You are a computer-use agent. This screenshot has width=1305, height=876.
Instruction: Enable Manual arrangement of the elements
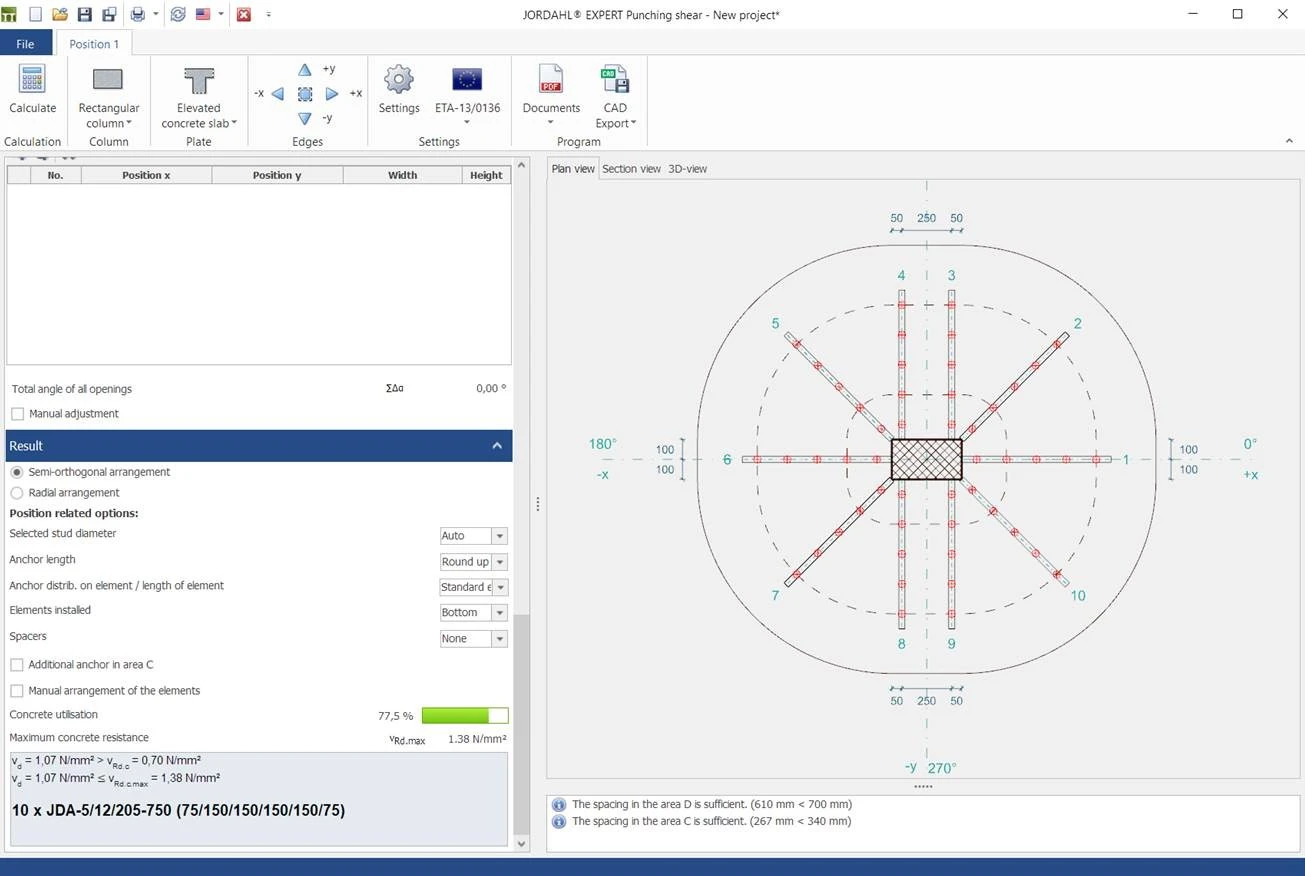tap(17, 691)
